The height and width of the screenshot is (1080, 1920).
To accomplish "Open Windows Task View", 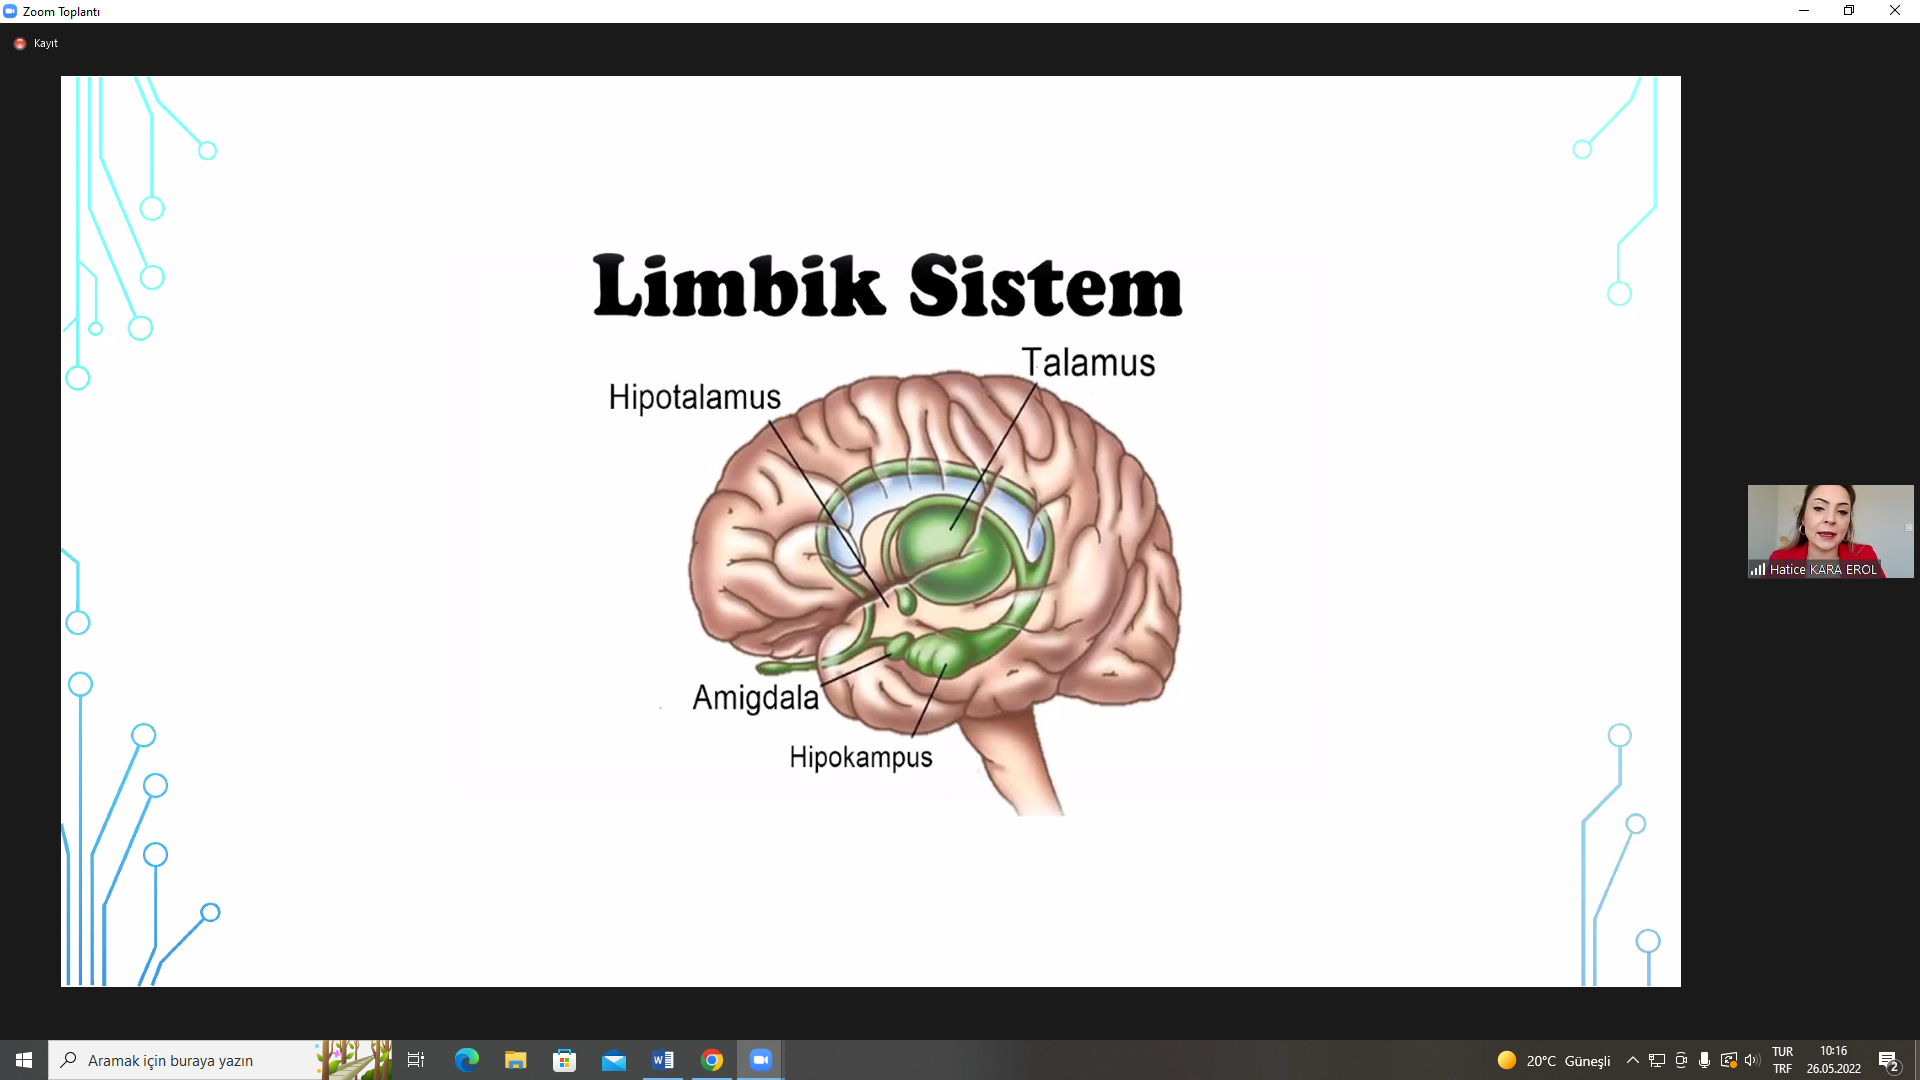I will pos(416,1060).
